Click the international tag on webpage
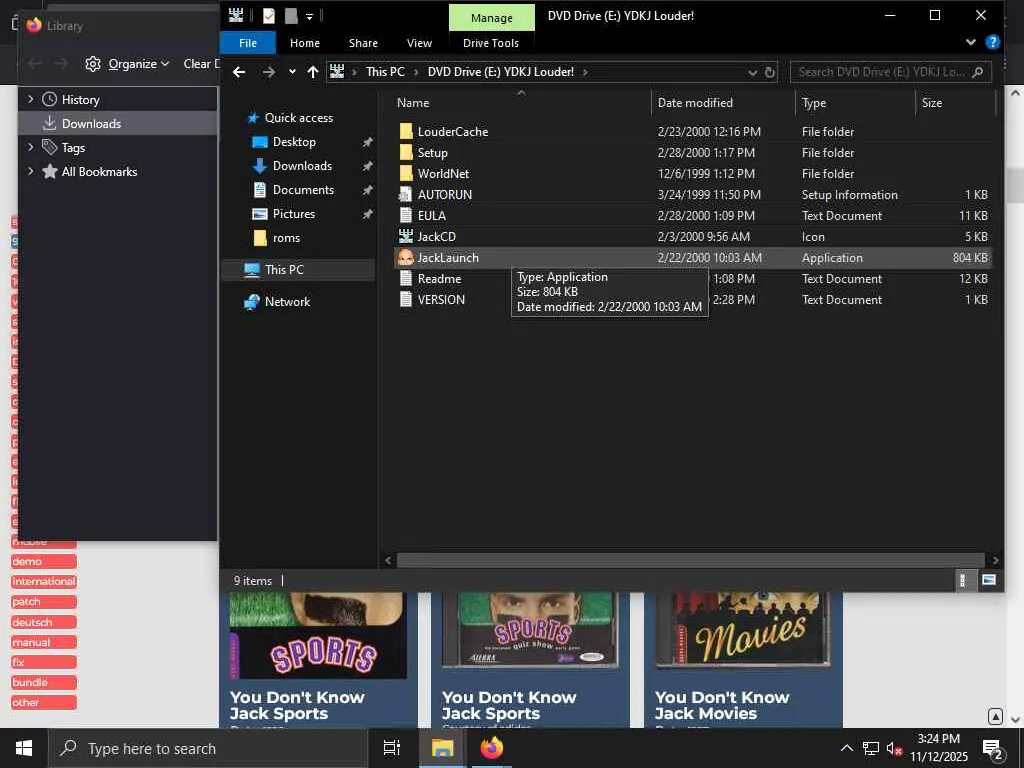The height and width of the screenshot is (768, 1024). pos(44,582)
